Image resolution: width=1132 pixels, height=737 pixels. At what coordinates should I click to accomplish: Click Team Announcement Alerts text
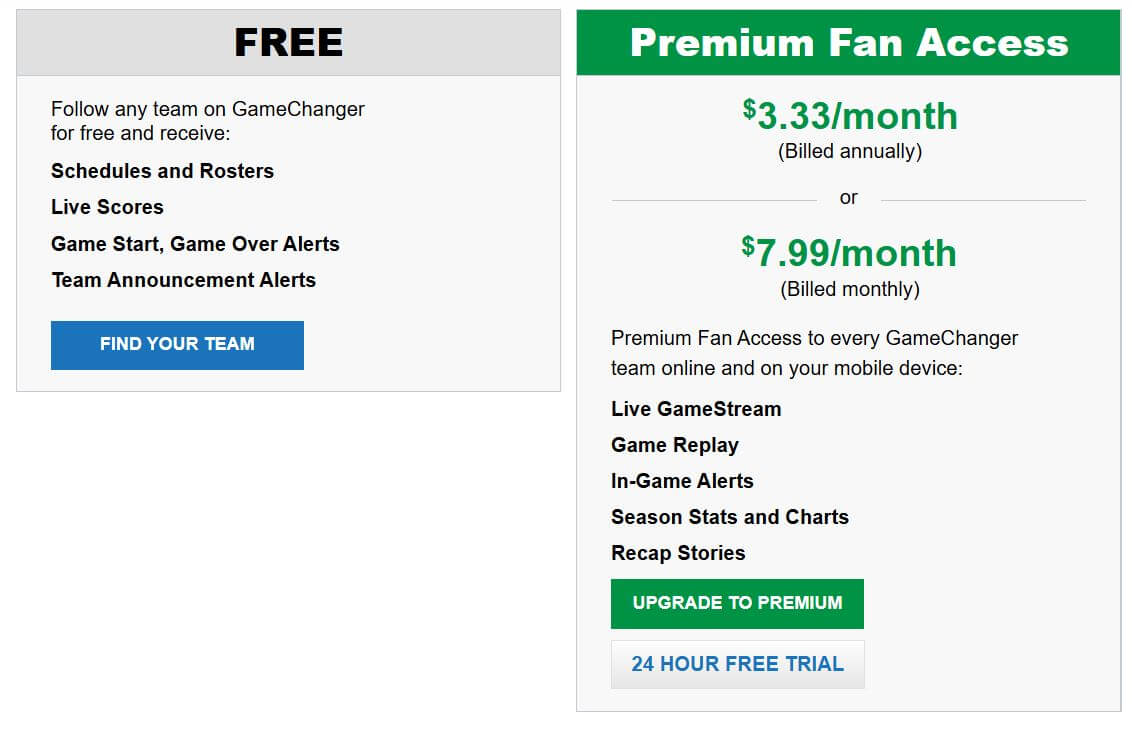click(x=183, y=280)
